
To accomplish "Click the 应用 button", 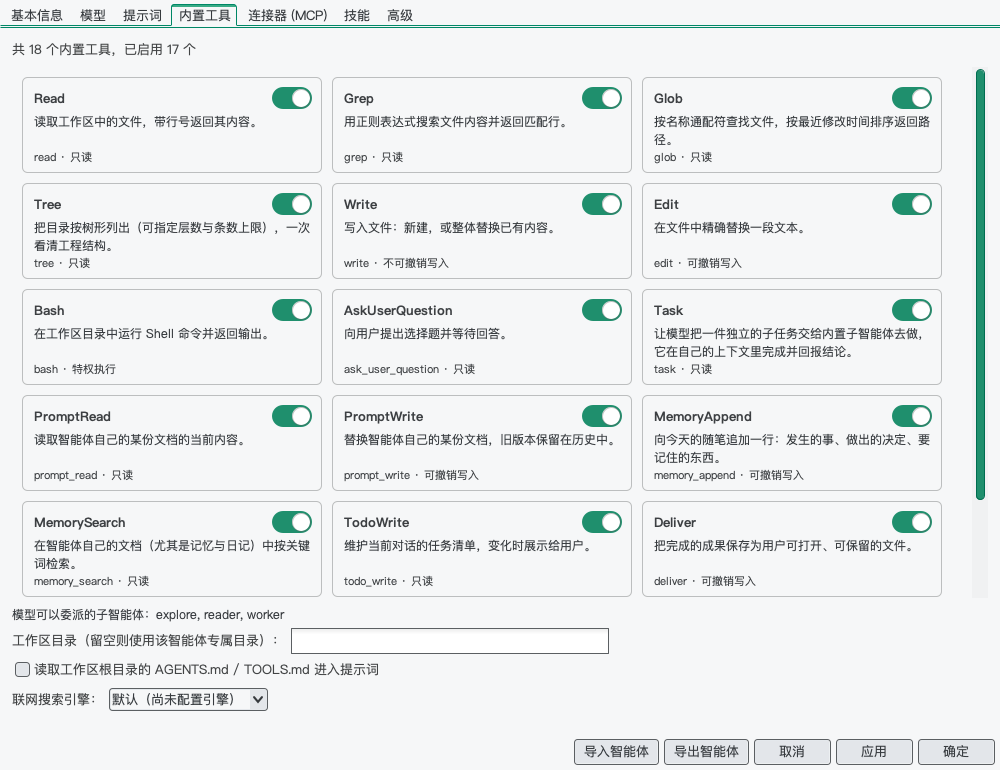I will coord(874,751).
